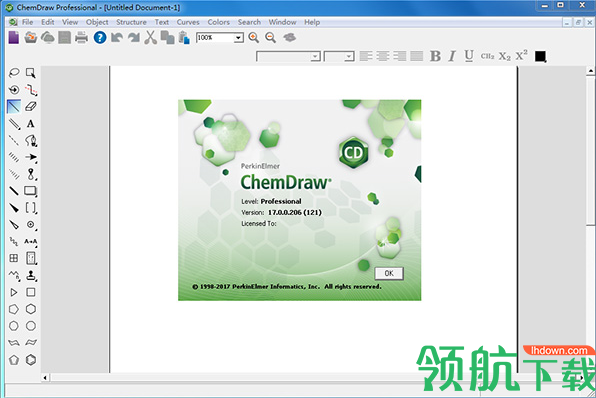Select the Cyclopentadiene ring tool

click(x=14, y=359)
